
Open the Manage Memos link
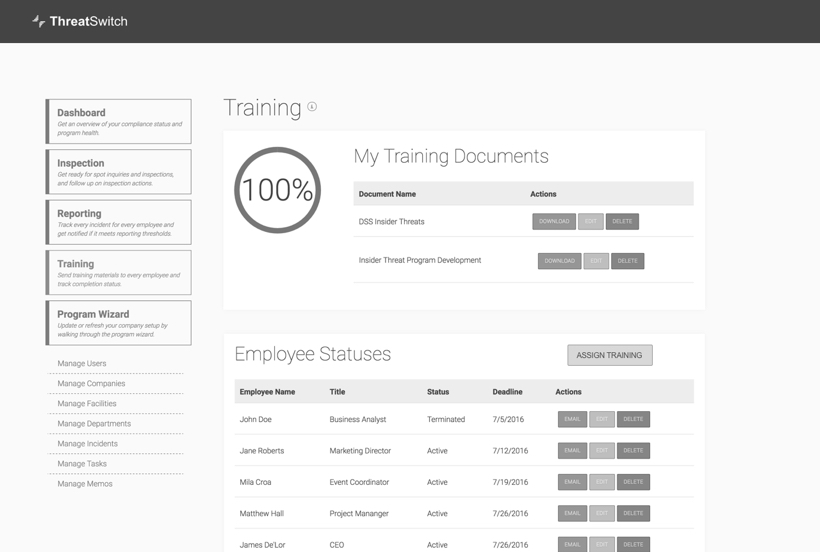tap(85, 484)
